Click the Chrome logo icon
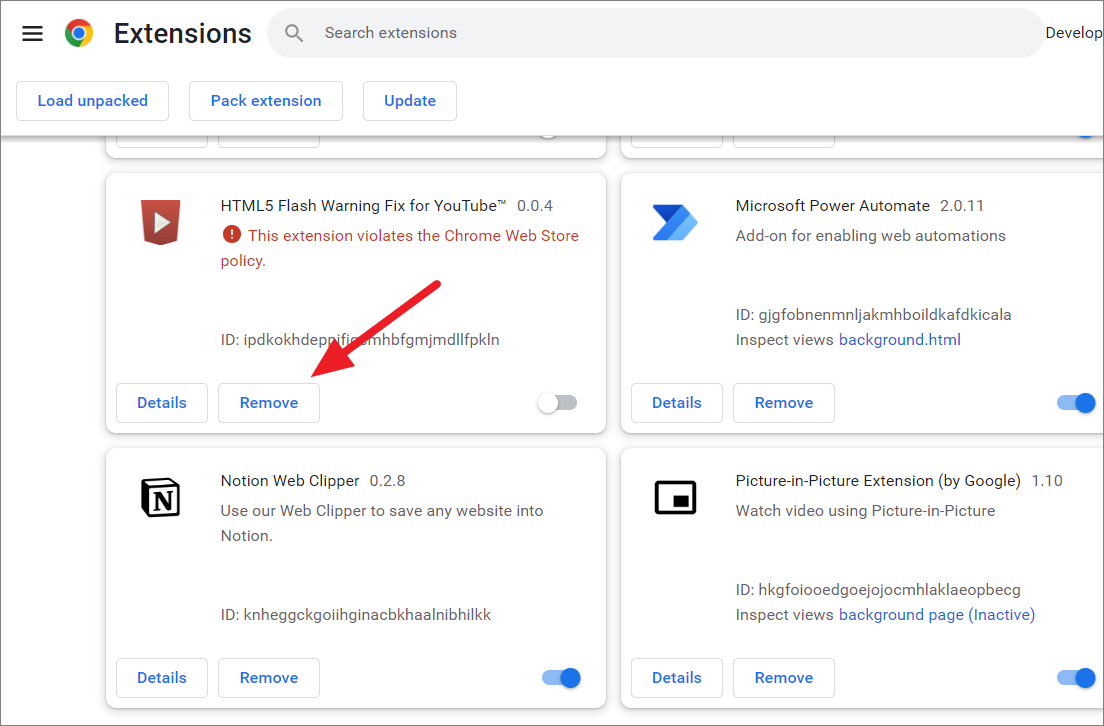This screenshot has height=726, width=1104. 79,33
